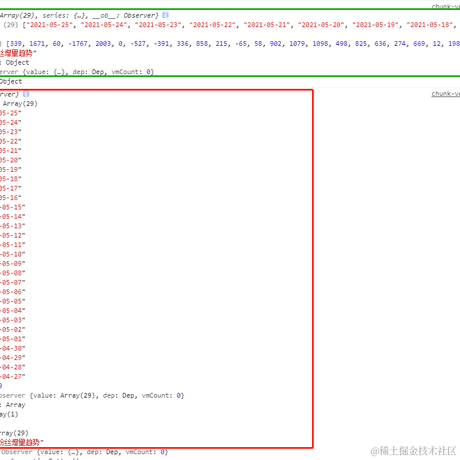Expand the ': Array' prototype row
Screen dimensions: 460x460
pos(13,405)
